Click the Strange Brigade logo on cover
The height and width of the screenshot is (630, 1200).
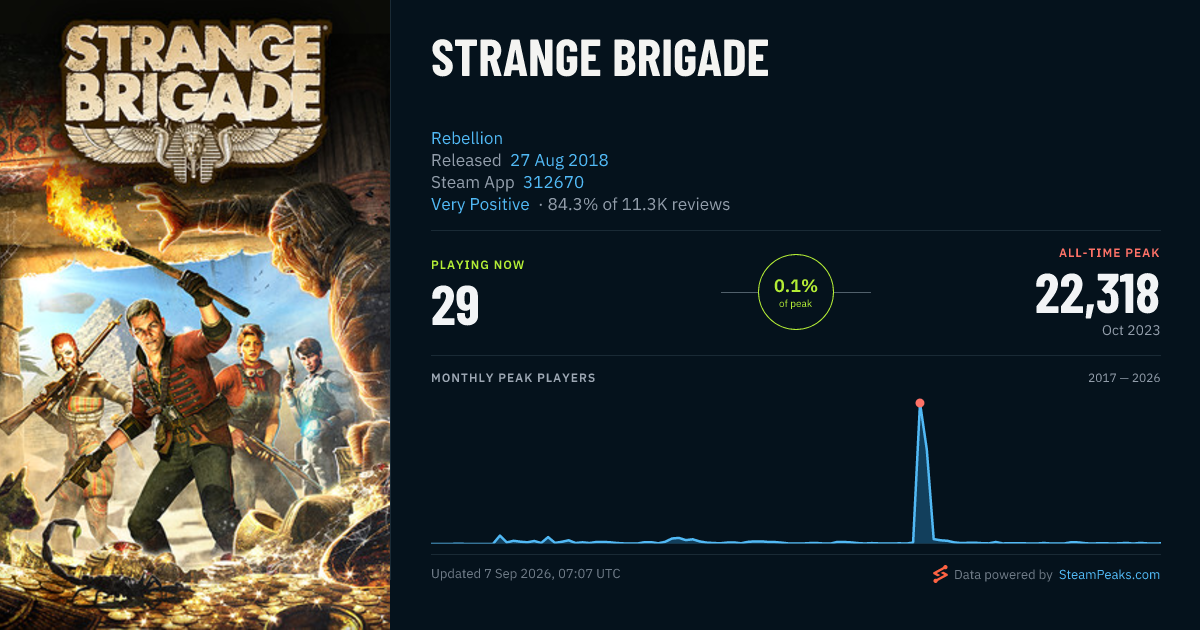193,92
